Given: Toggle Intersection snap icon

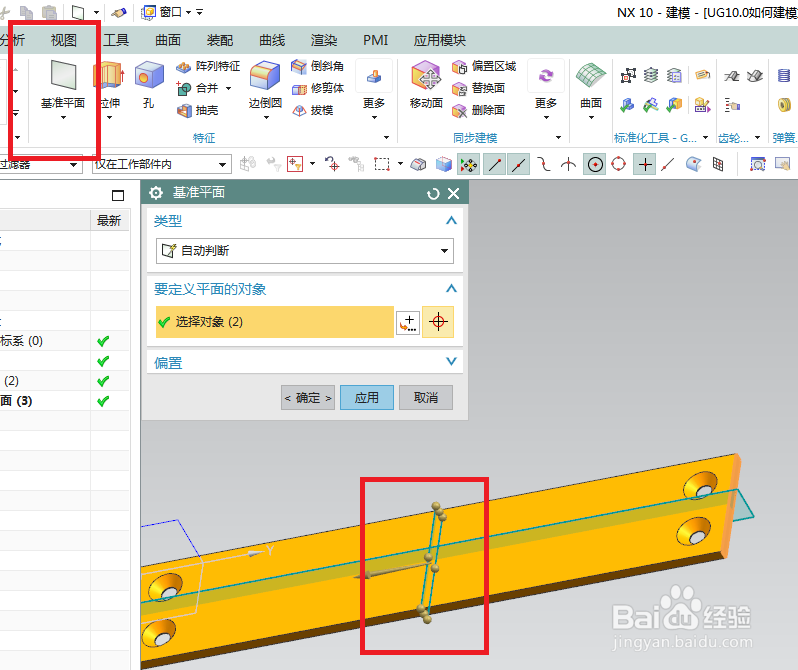Looking at the screenshot, I should (568, 164).
